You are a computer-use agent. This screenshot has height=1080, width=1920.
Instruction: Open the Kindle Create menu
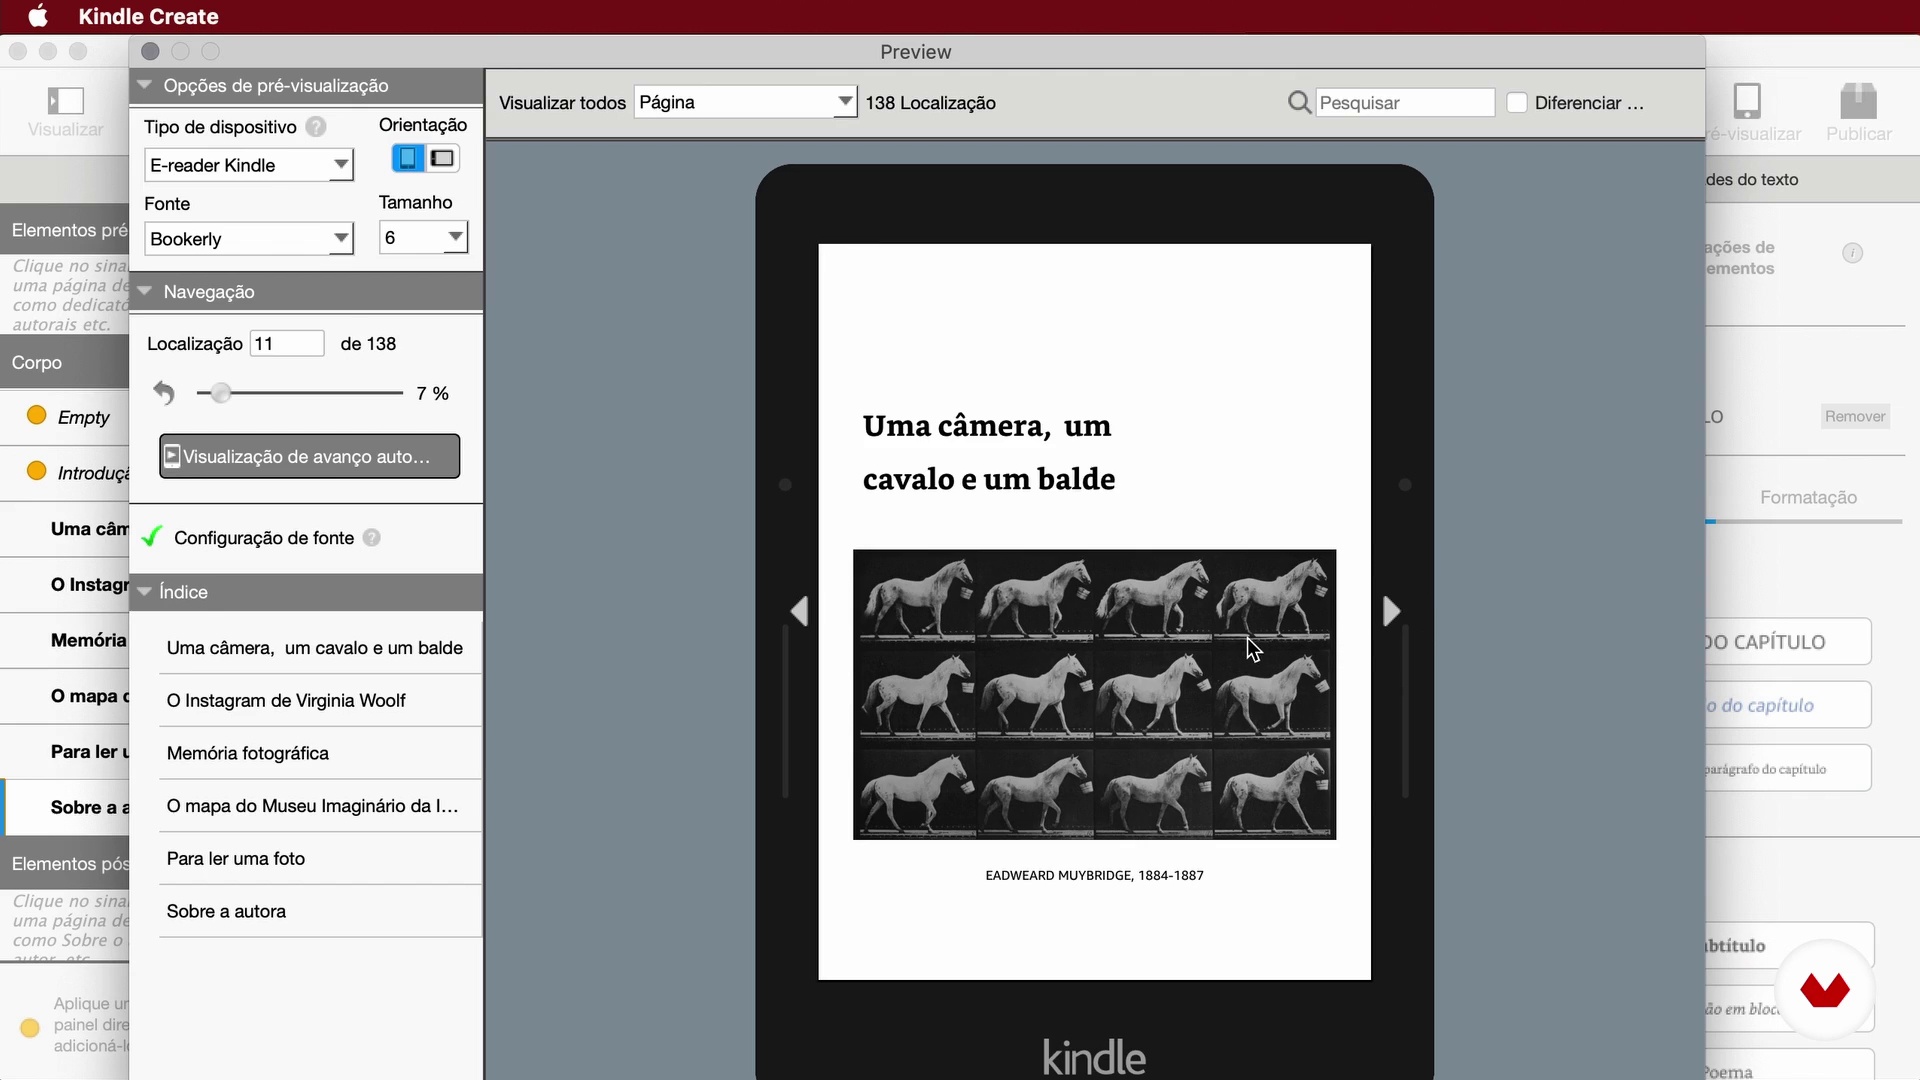(x=148, y=16)
